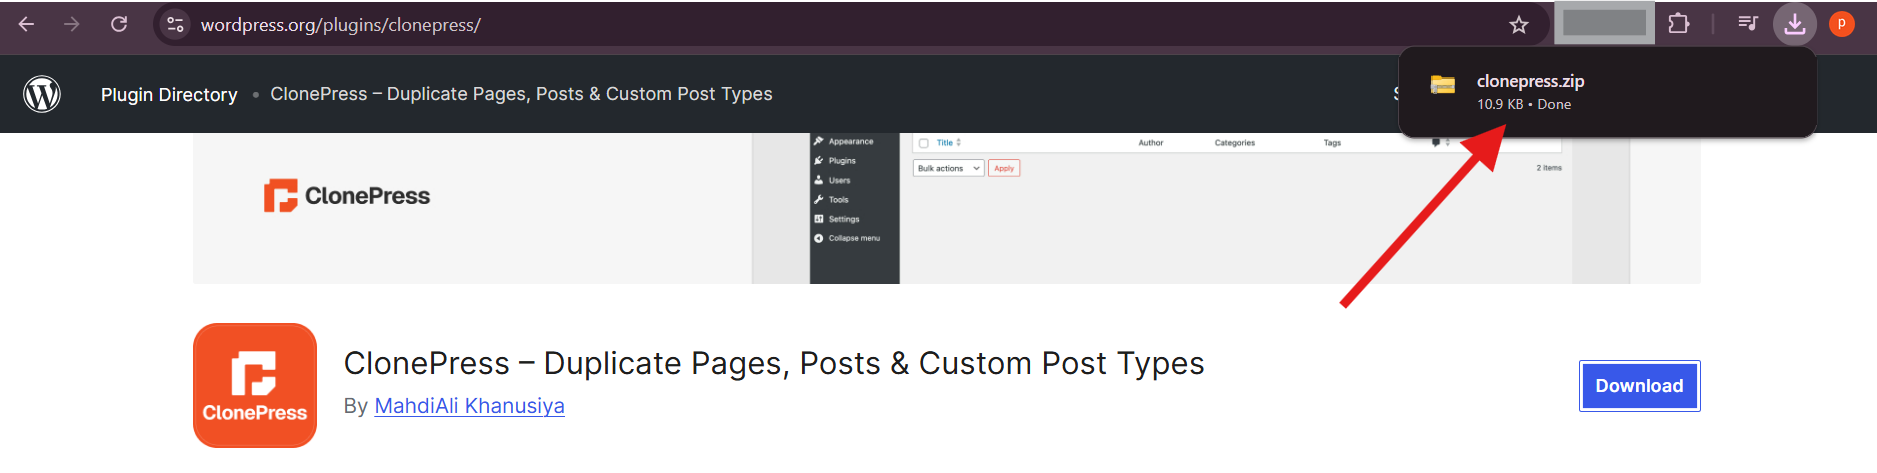1877x473 pixels.
Task: Open the Plugin Directory link
Action: (169, 94)
